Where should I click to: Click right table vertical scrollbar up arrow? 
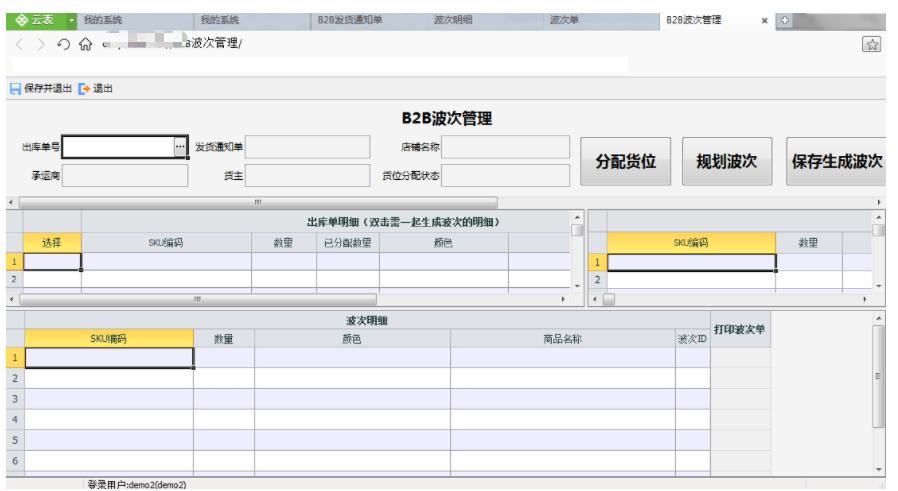[x=879, y=217]
